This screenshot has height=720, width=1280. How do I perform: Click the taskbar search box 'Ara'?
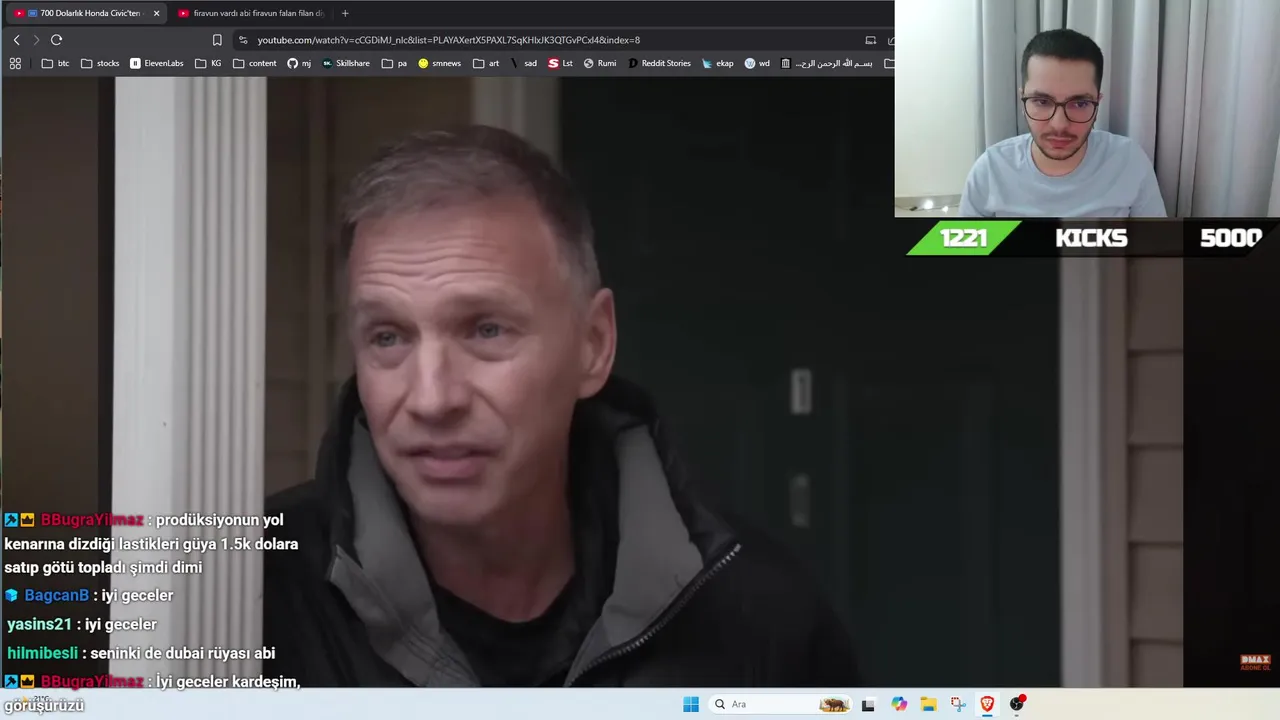780,704
